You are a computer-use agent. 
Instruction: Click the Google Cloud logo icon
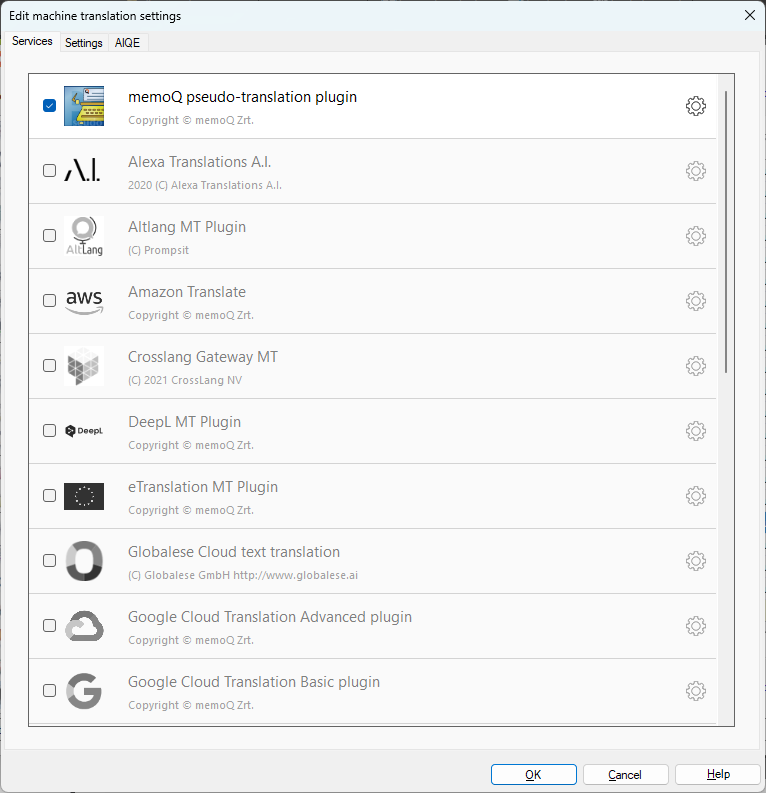(84, 626)
